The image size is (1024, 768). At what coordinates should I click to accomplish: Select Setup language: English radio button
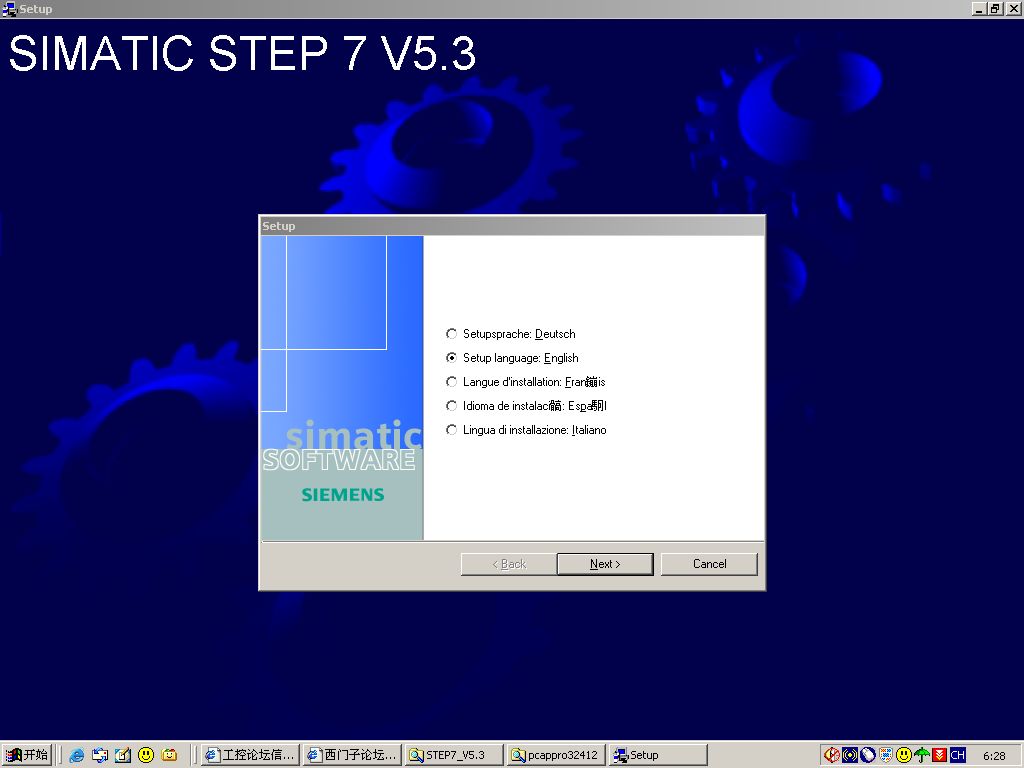451,358
